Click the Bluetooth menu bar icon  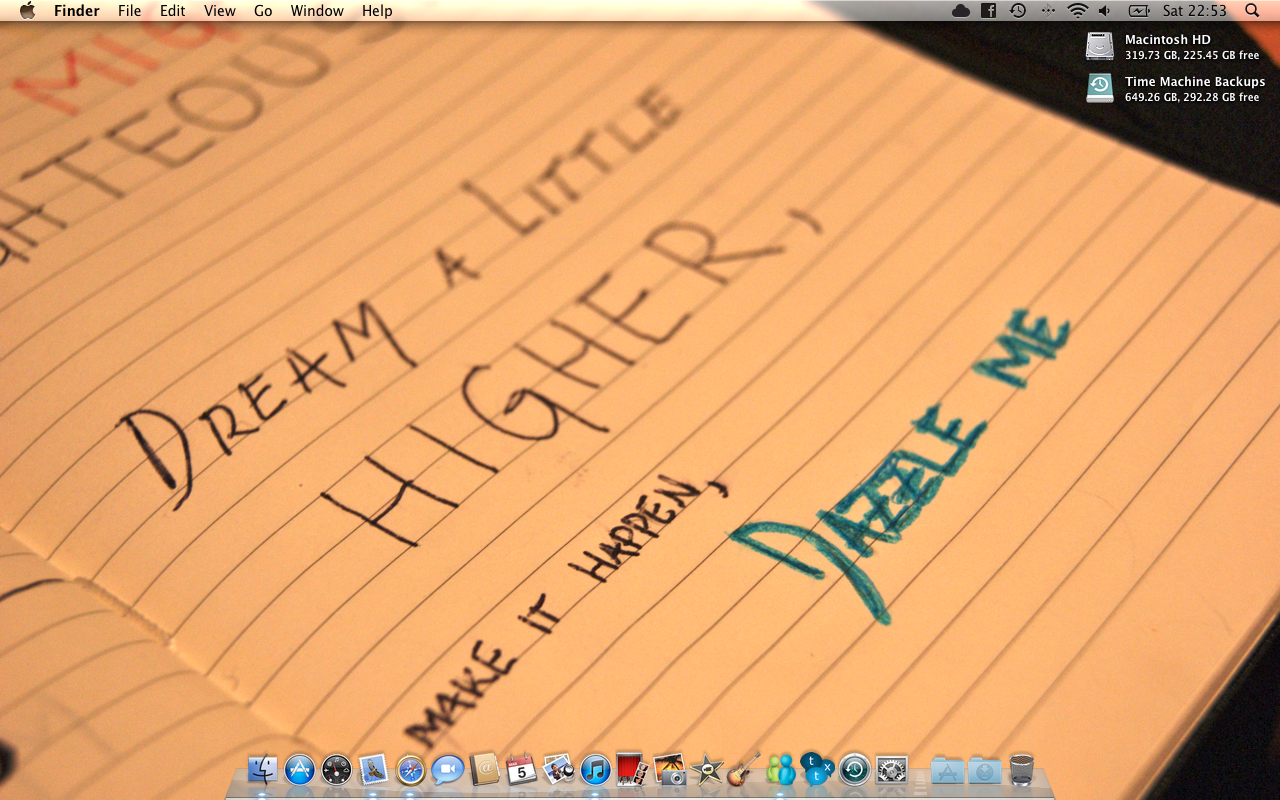coord(1048,11)
